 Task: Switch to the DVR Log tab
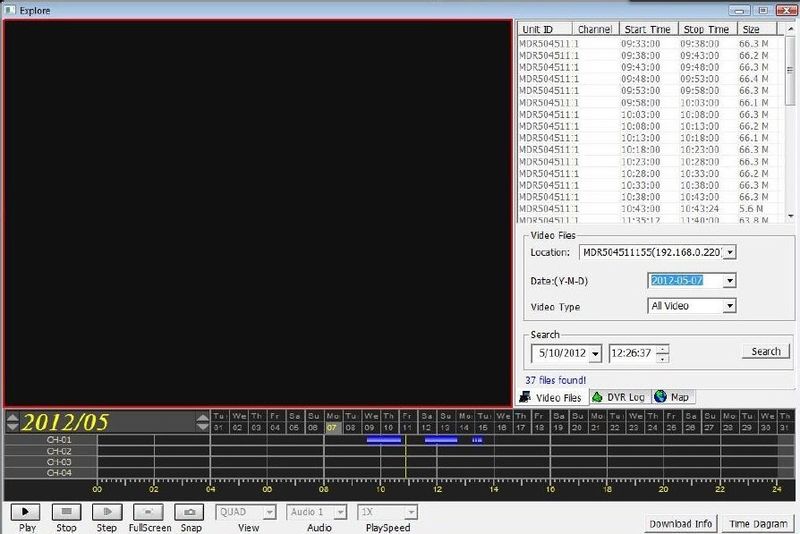pos(620,397)
